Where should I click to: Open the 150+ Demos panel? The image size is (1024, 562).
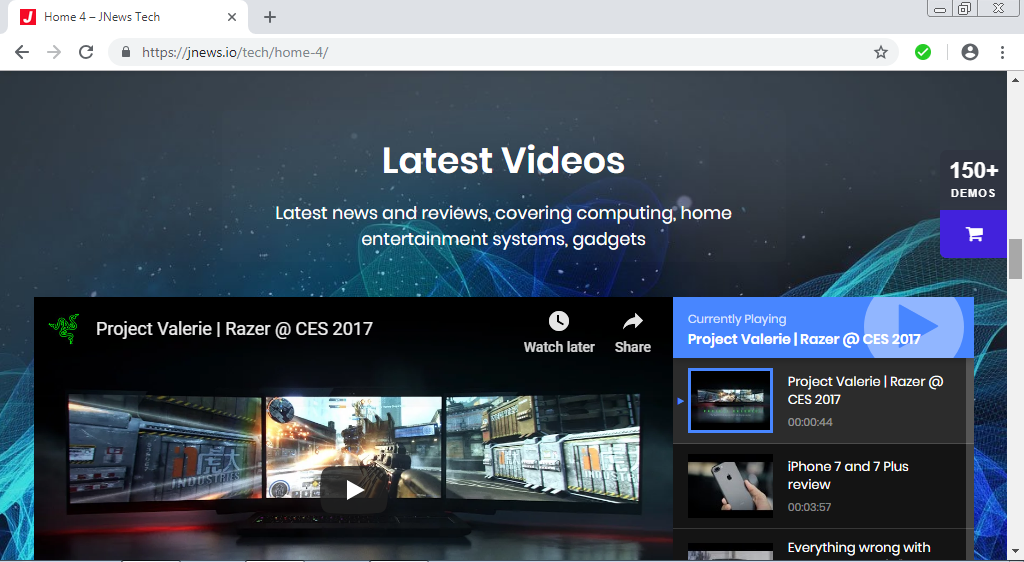tap(973, 180)
